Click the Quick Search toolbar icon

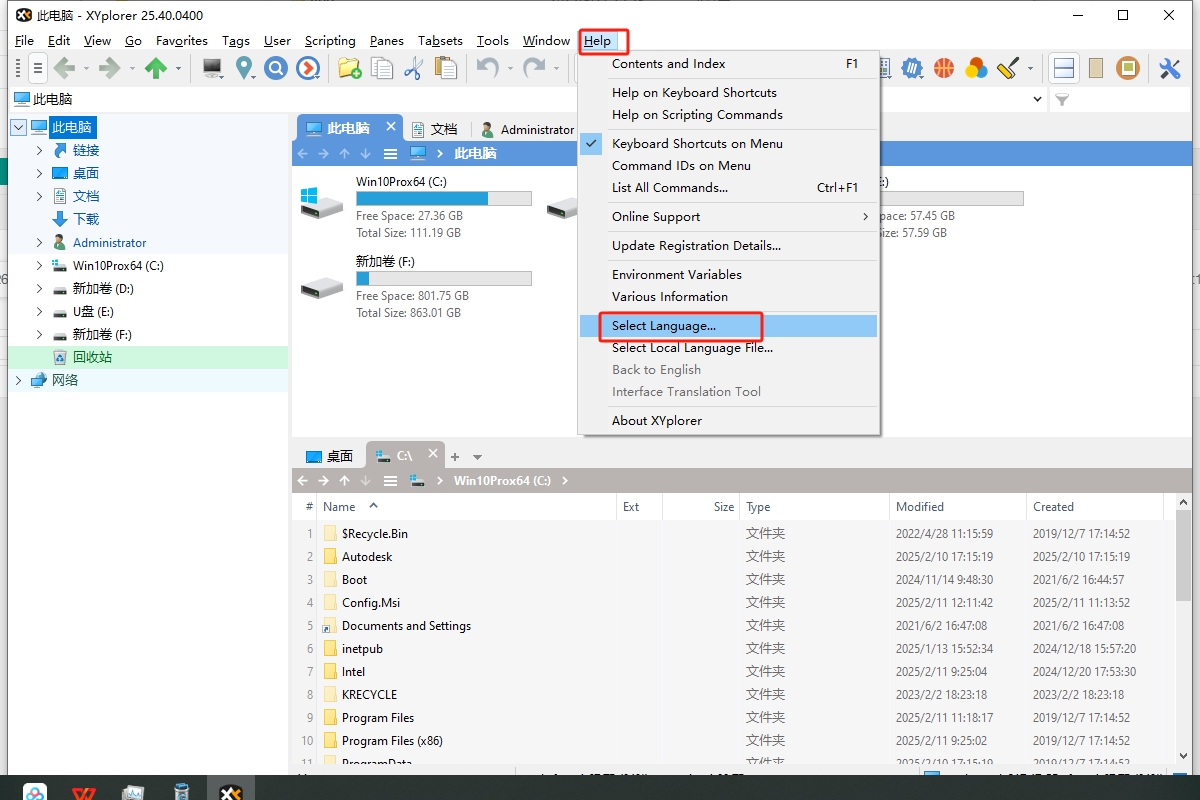[308, 68]
